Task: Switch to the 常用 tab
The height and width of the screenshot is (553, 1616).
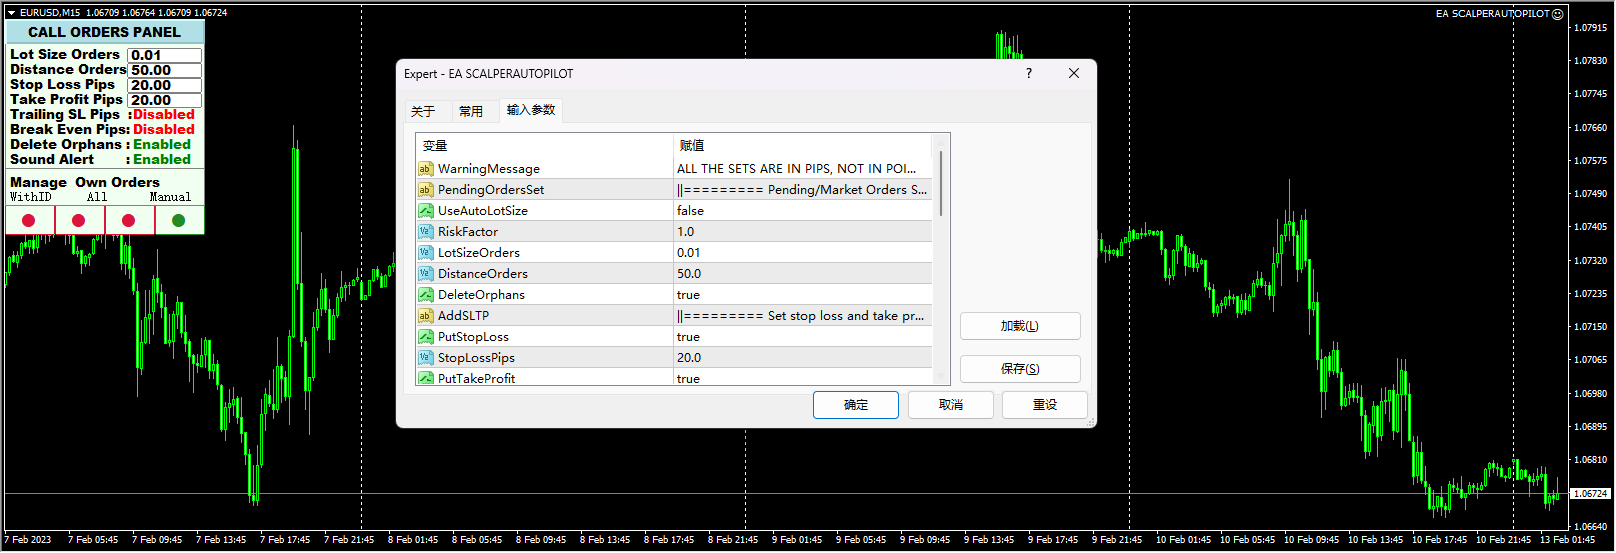Action: 471,111
